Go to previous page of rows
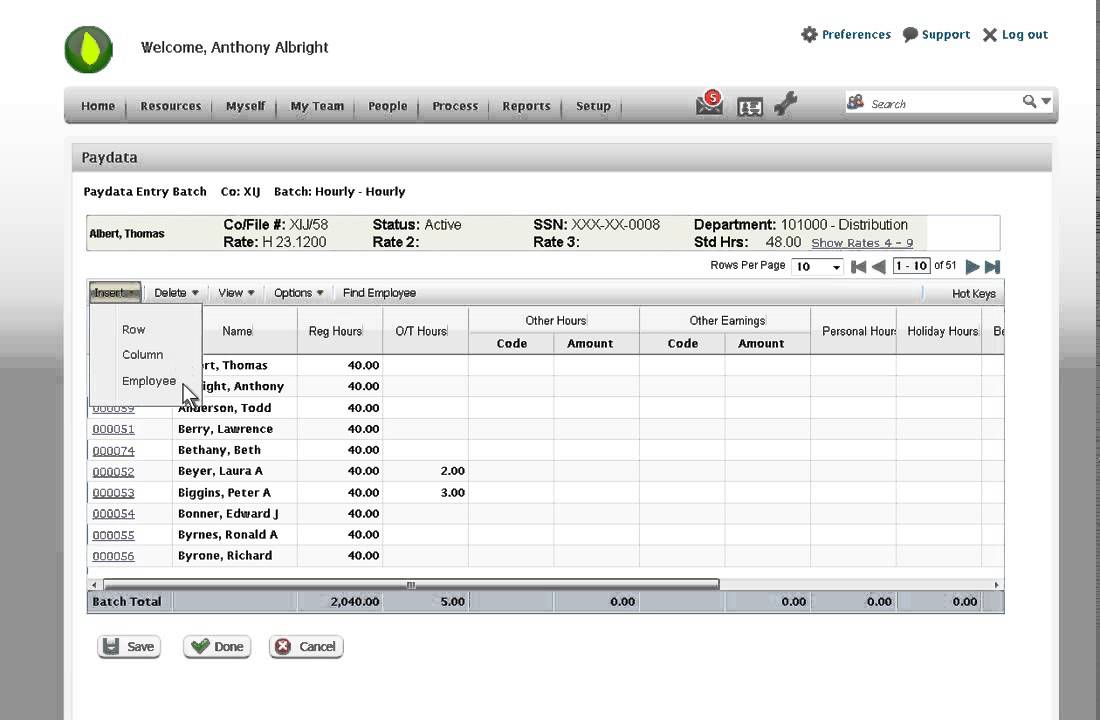The image size is (1100, 720). pyautogui.click(x=878, y=267)
